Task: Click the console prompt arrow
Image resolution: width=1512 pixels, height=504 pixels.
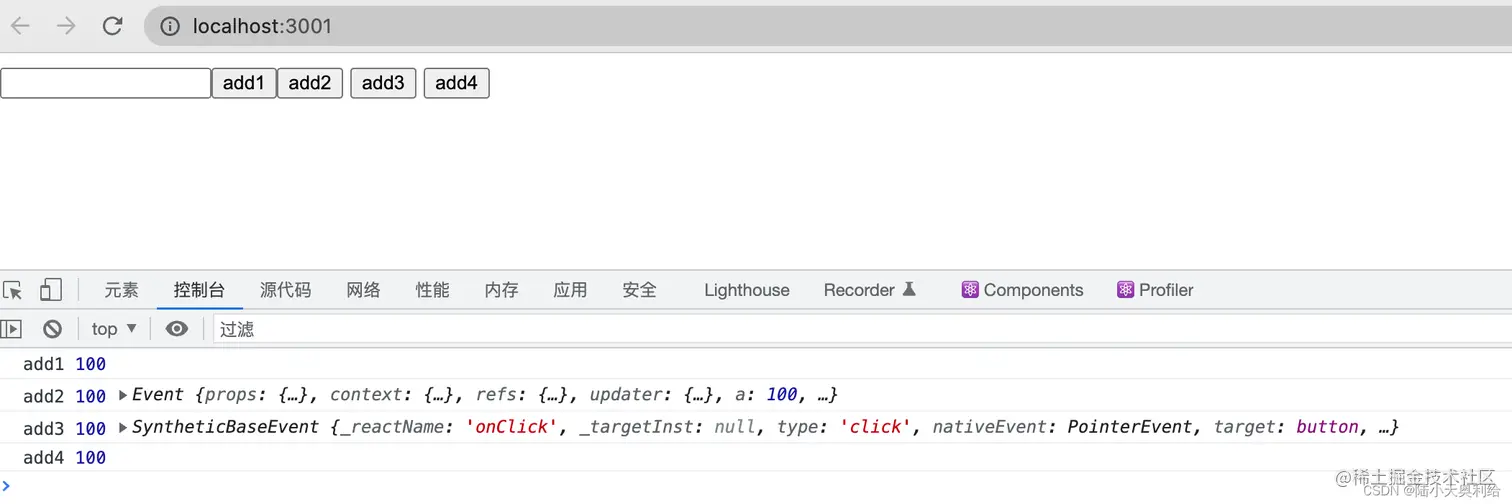Action: (6, 486)
